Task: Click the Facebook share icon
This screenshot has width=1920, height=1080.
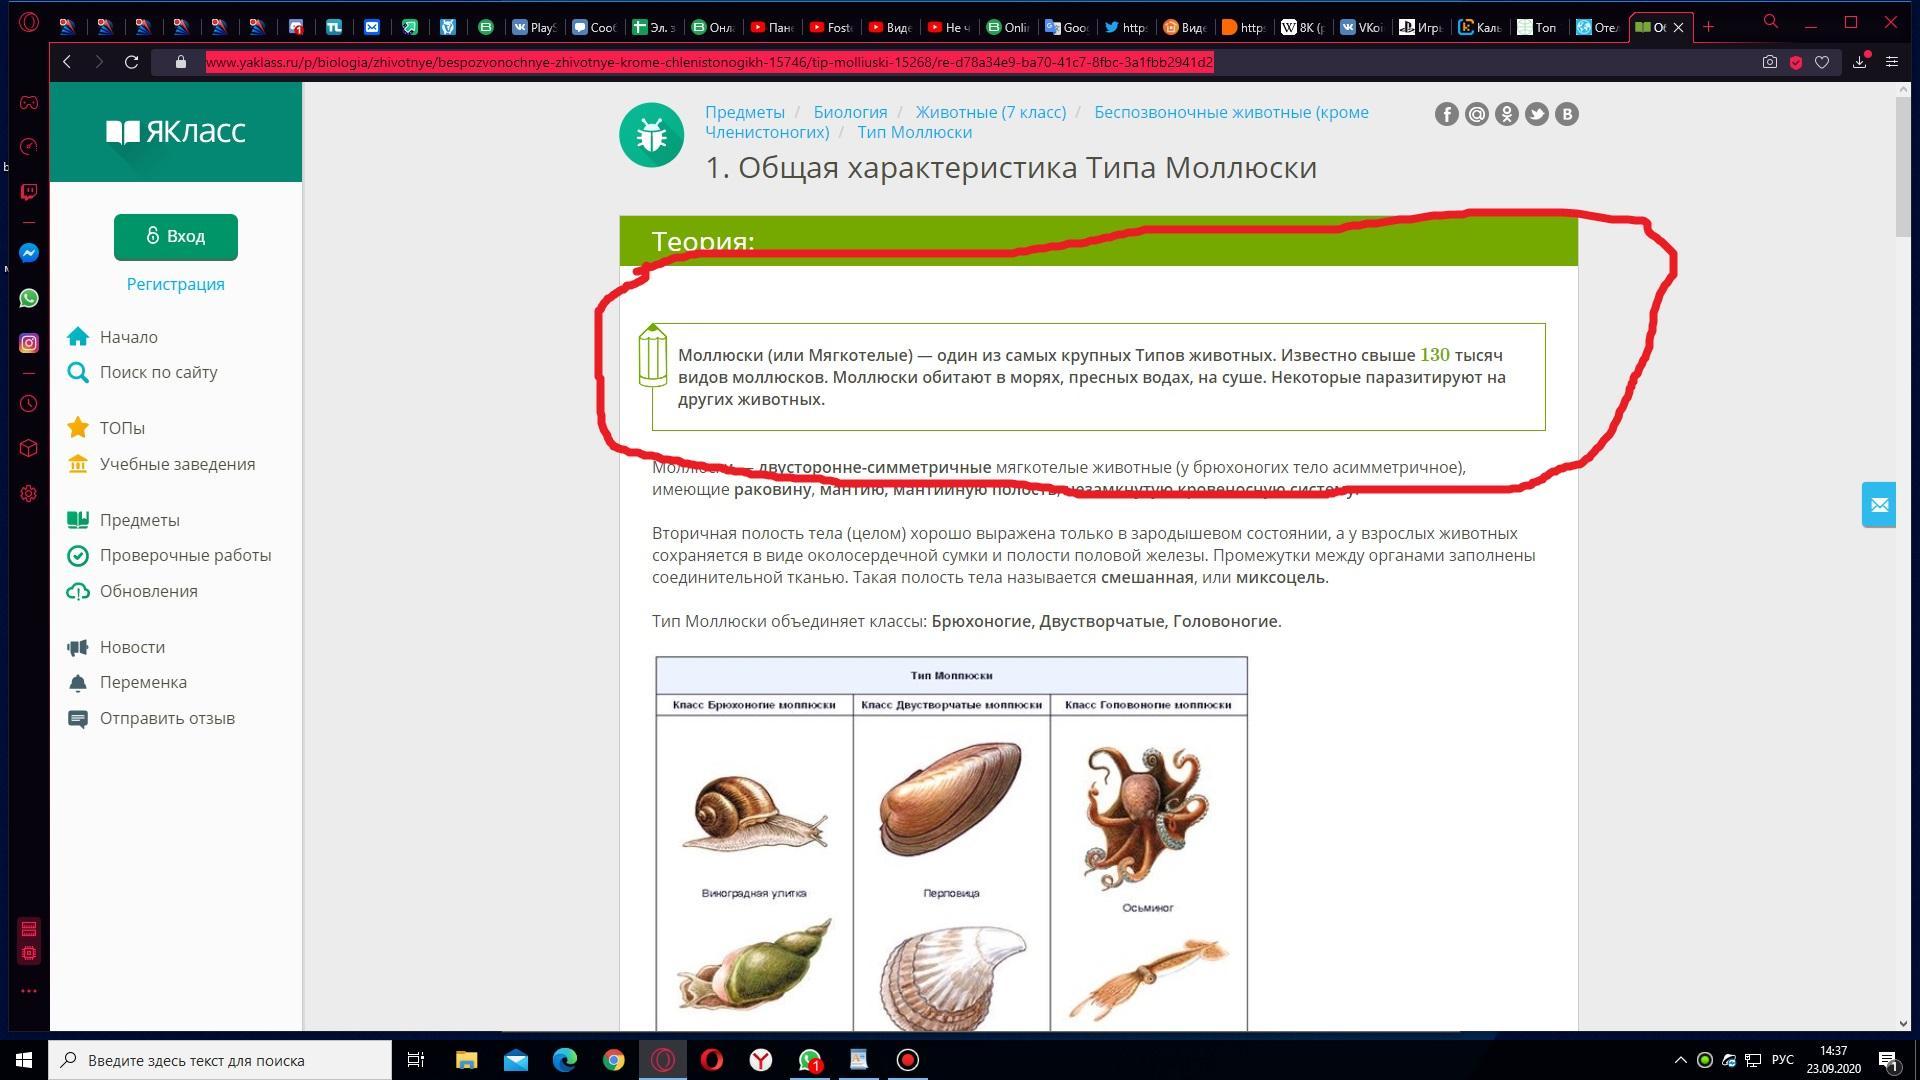Action: 1446,114
